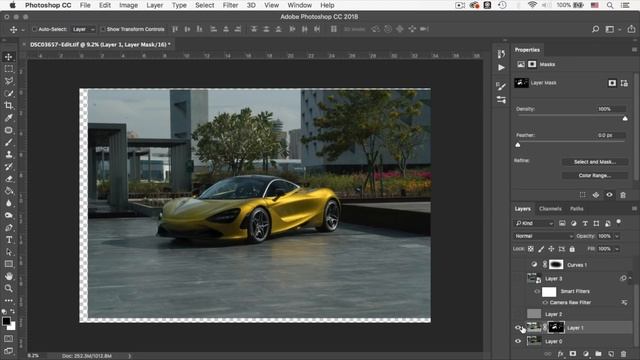Select the Quick Selection tool

pyautogui.click(x=9, y=93)
